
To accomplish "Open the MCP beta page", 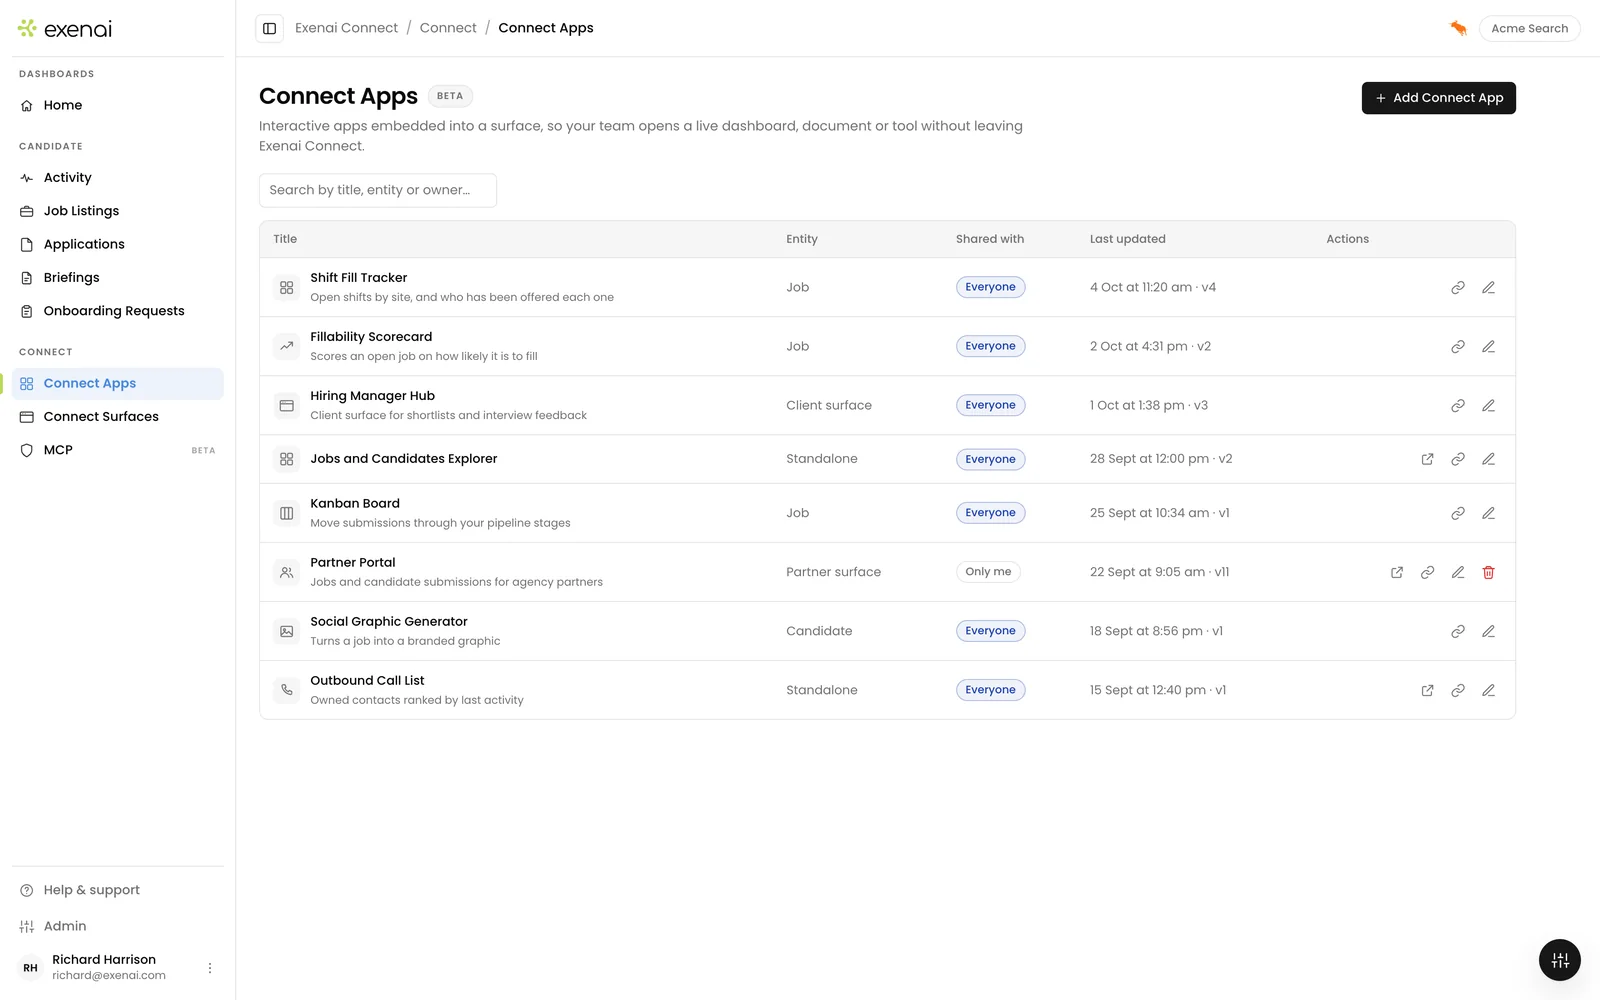I will pyautogui.click(x=118, y=450).
